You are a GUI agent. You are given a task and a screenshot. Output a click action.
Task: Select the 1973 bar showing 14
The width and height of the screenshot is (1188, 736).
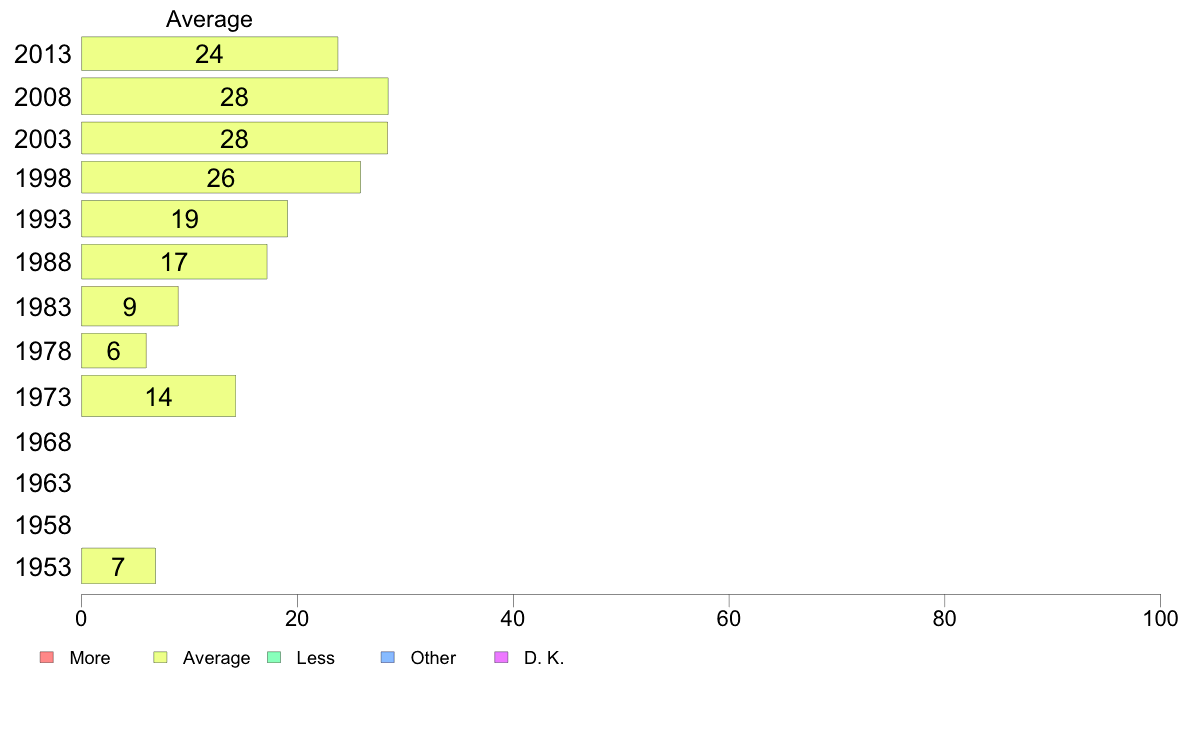pos(158,396)
